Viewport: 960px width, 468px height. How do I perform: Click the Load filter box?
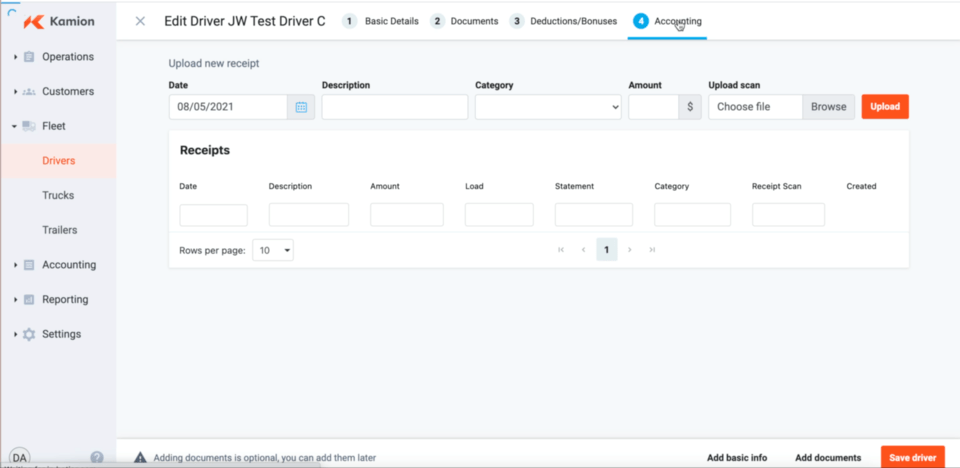point(499,215)
